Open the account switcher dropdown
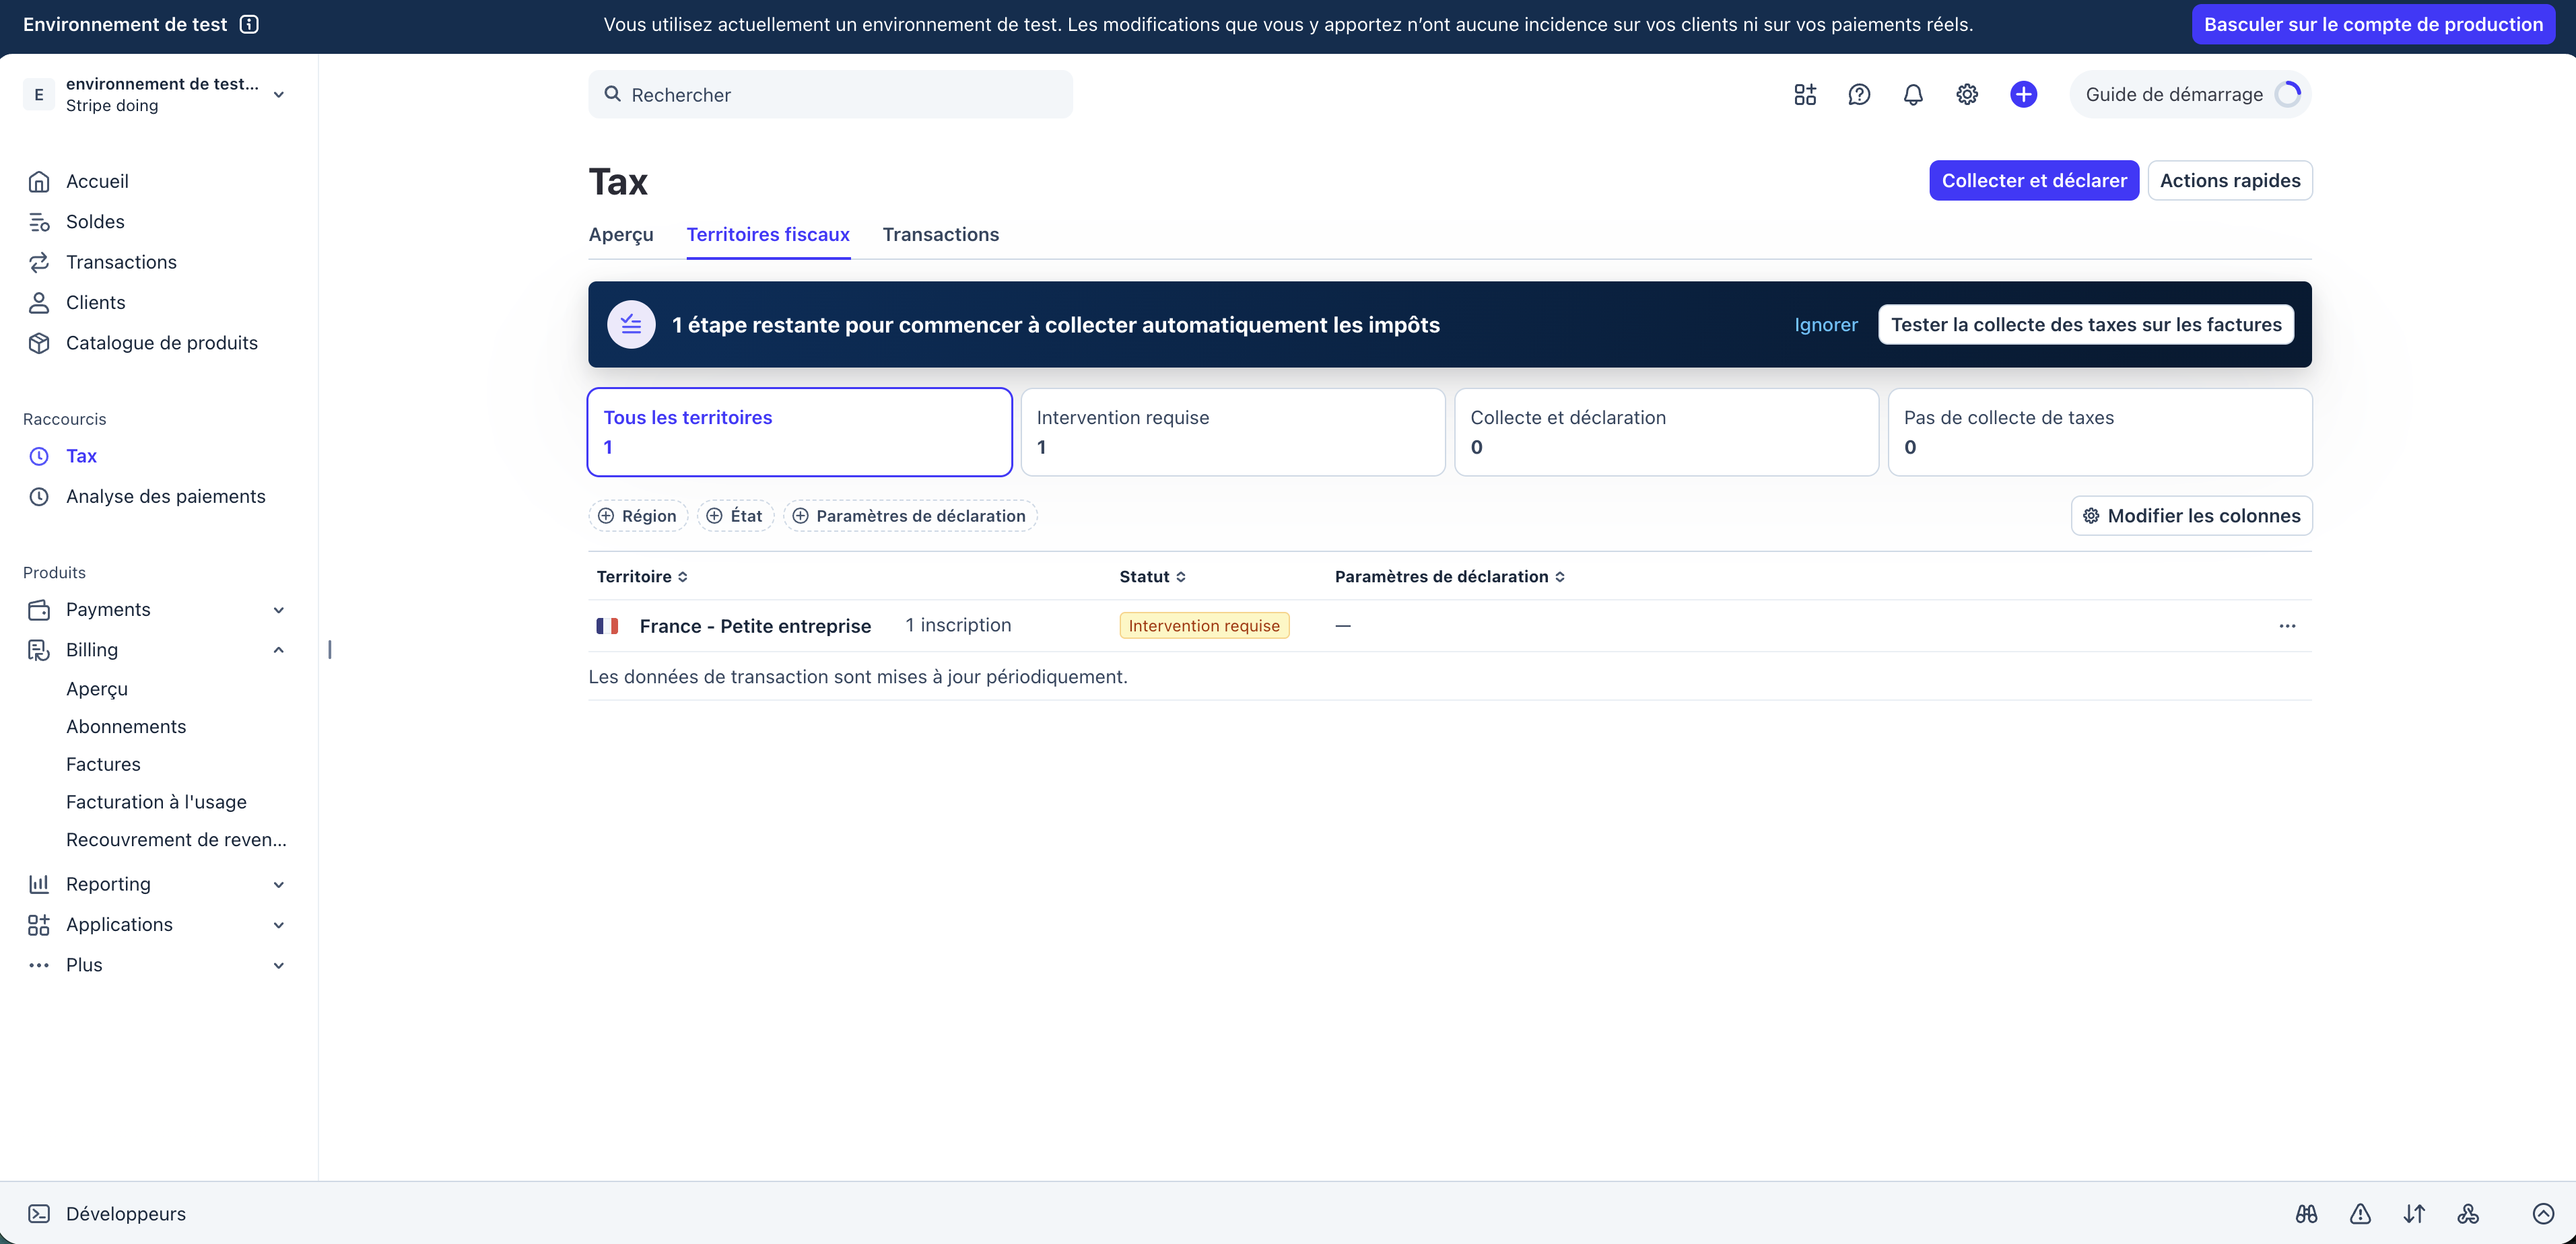This screenshot has height=1244, width=2576. click(x=155, y=94)
